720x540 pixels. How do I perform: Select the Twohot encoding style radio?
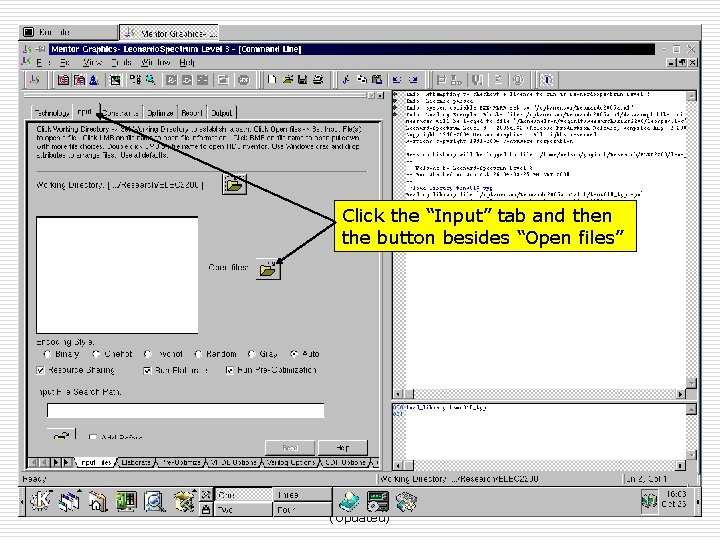click(147, 354)
